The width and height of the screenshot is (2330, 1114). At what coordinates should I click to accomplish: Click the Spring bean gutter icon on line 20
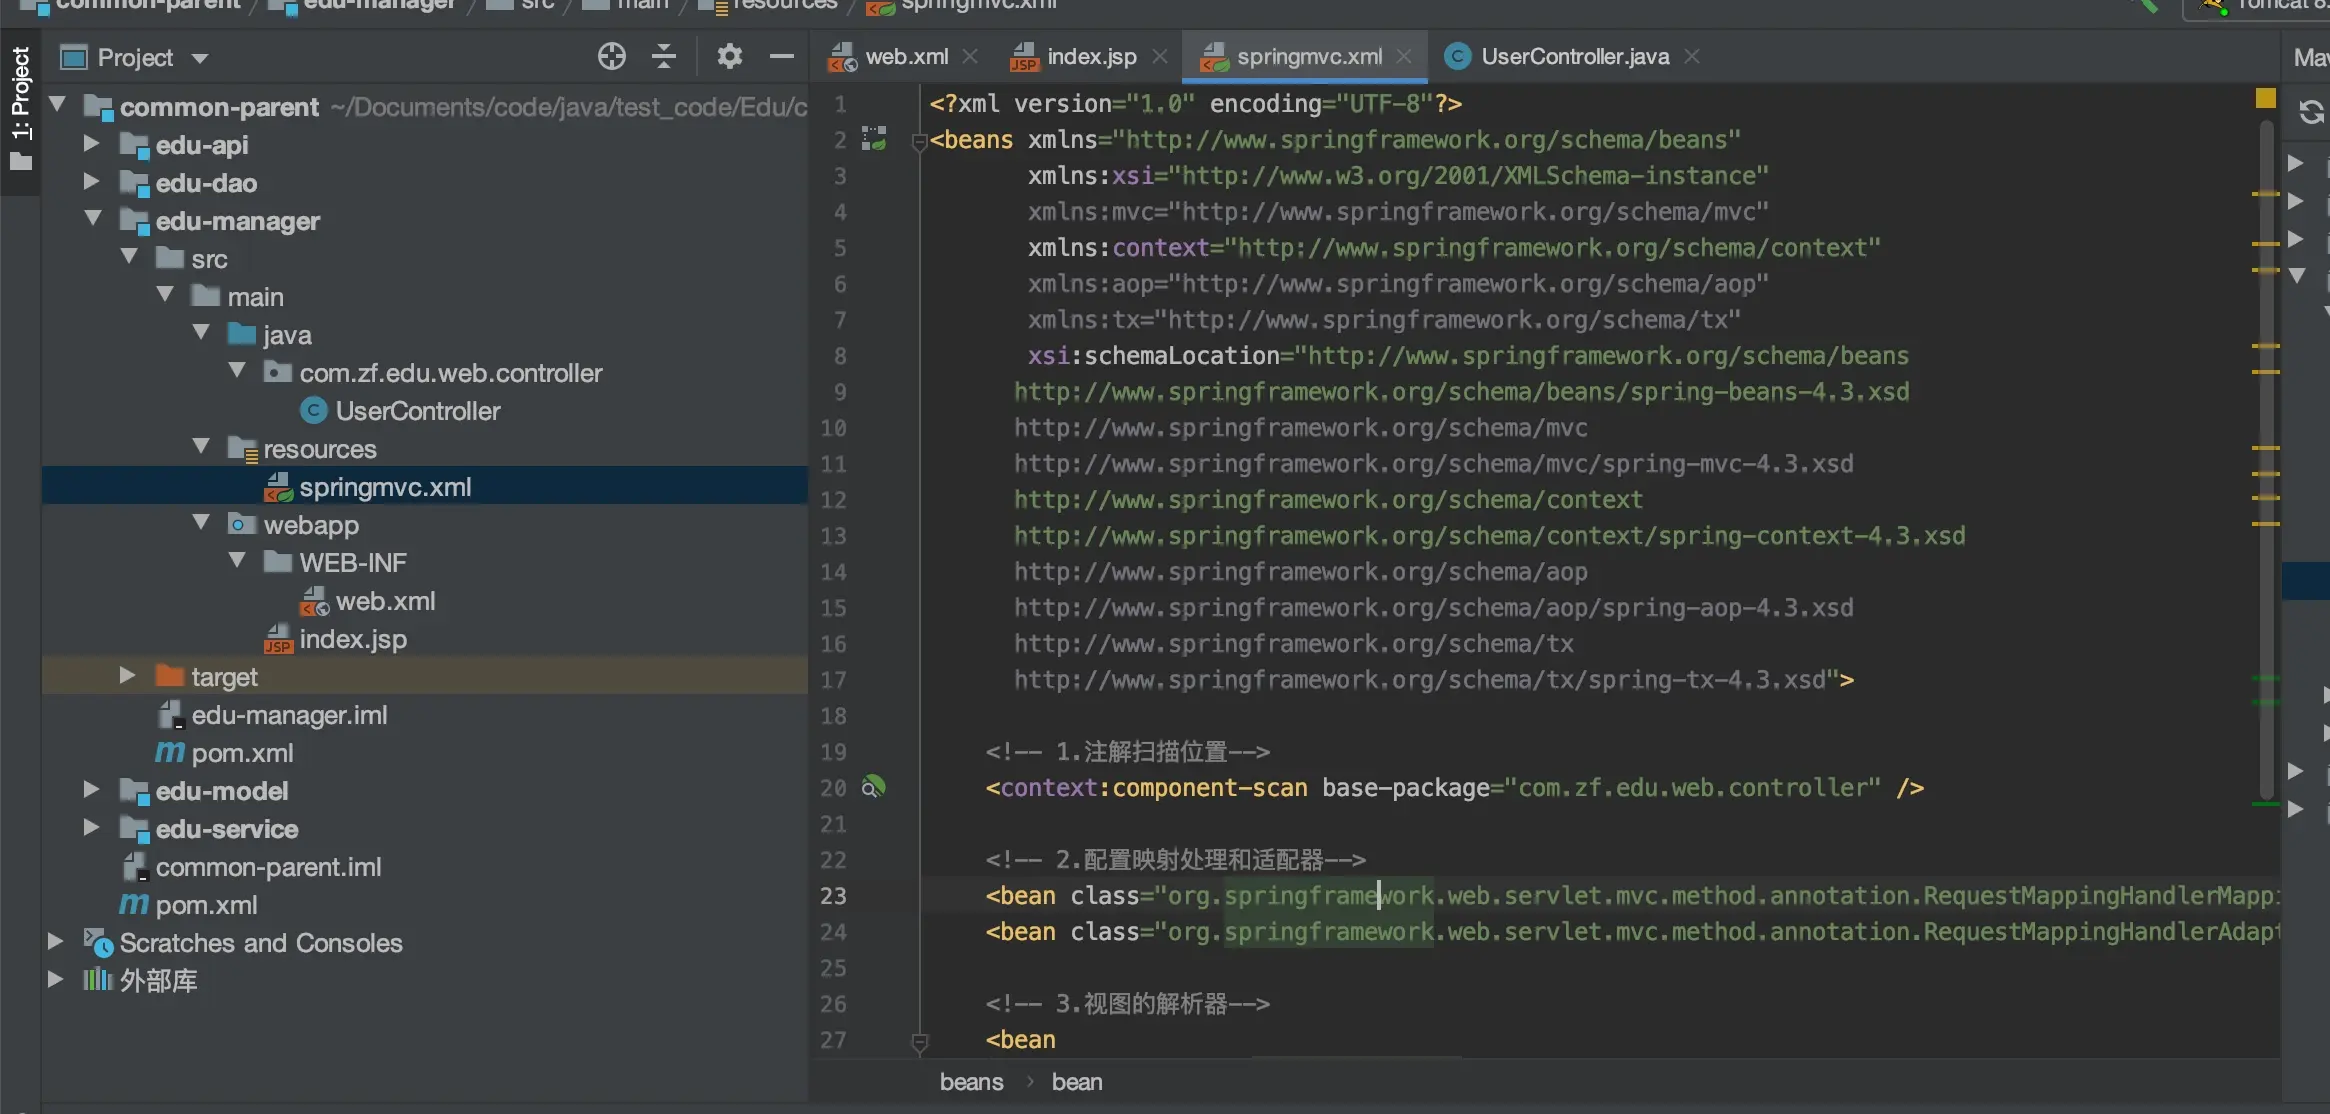click(x=874, y=787)
